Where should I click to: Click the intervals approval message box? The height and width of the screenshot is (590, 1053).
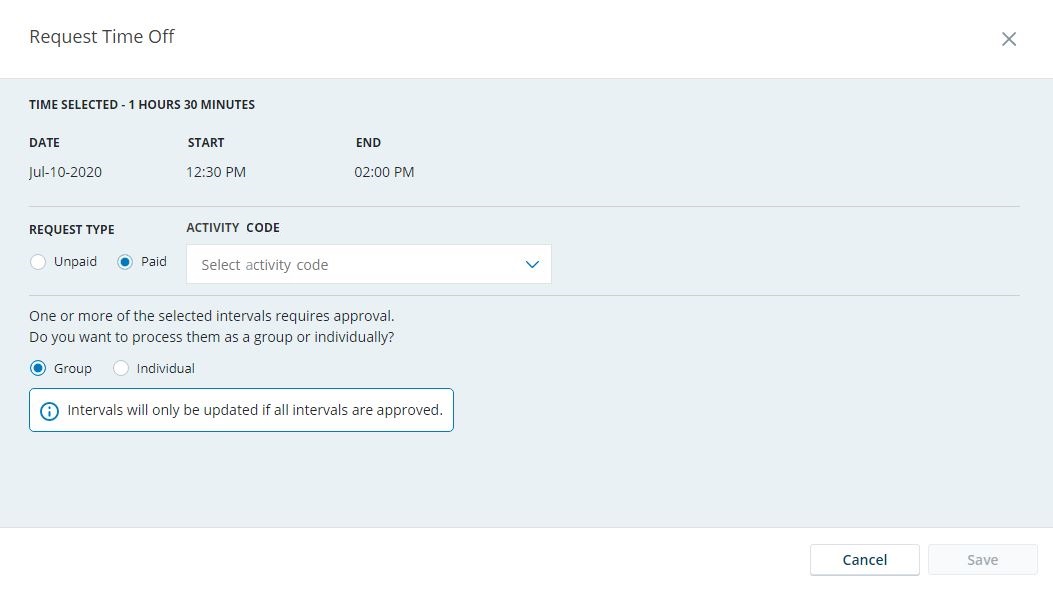tap(241, 410)
